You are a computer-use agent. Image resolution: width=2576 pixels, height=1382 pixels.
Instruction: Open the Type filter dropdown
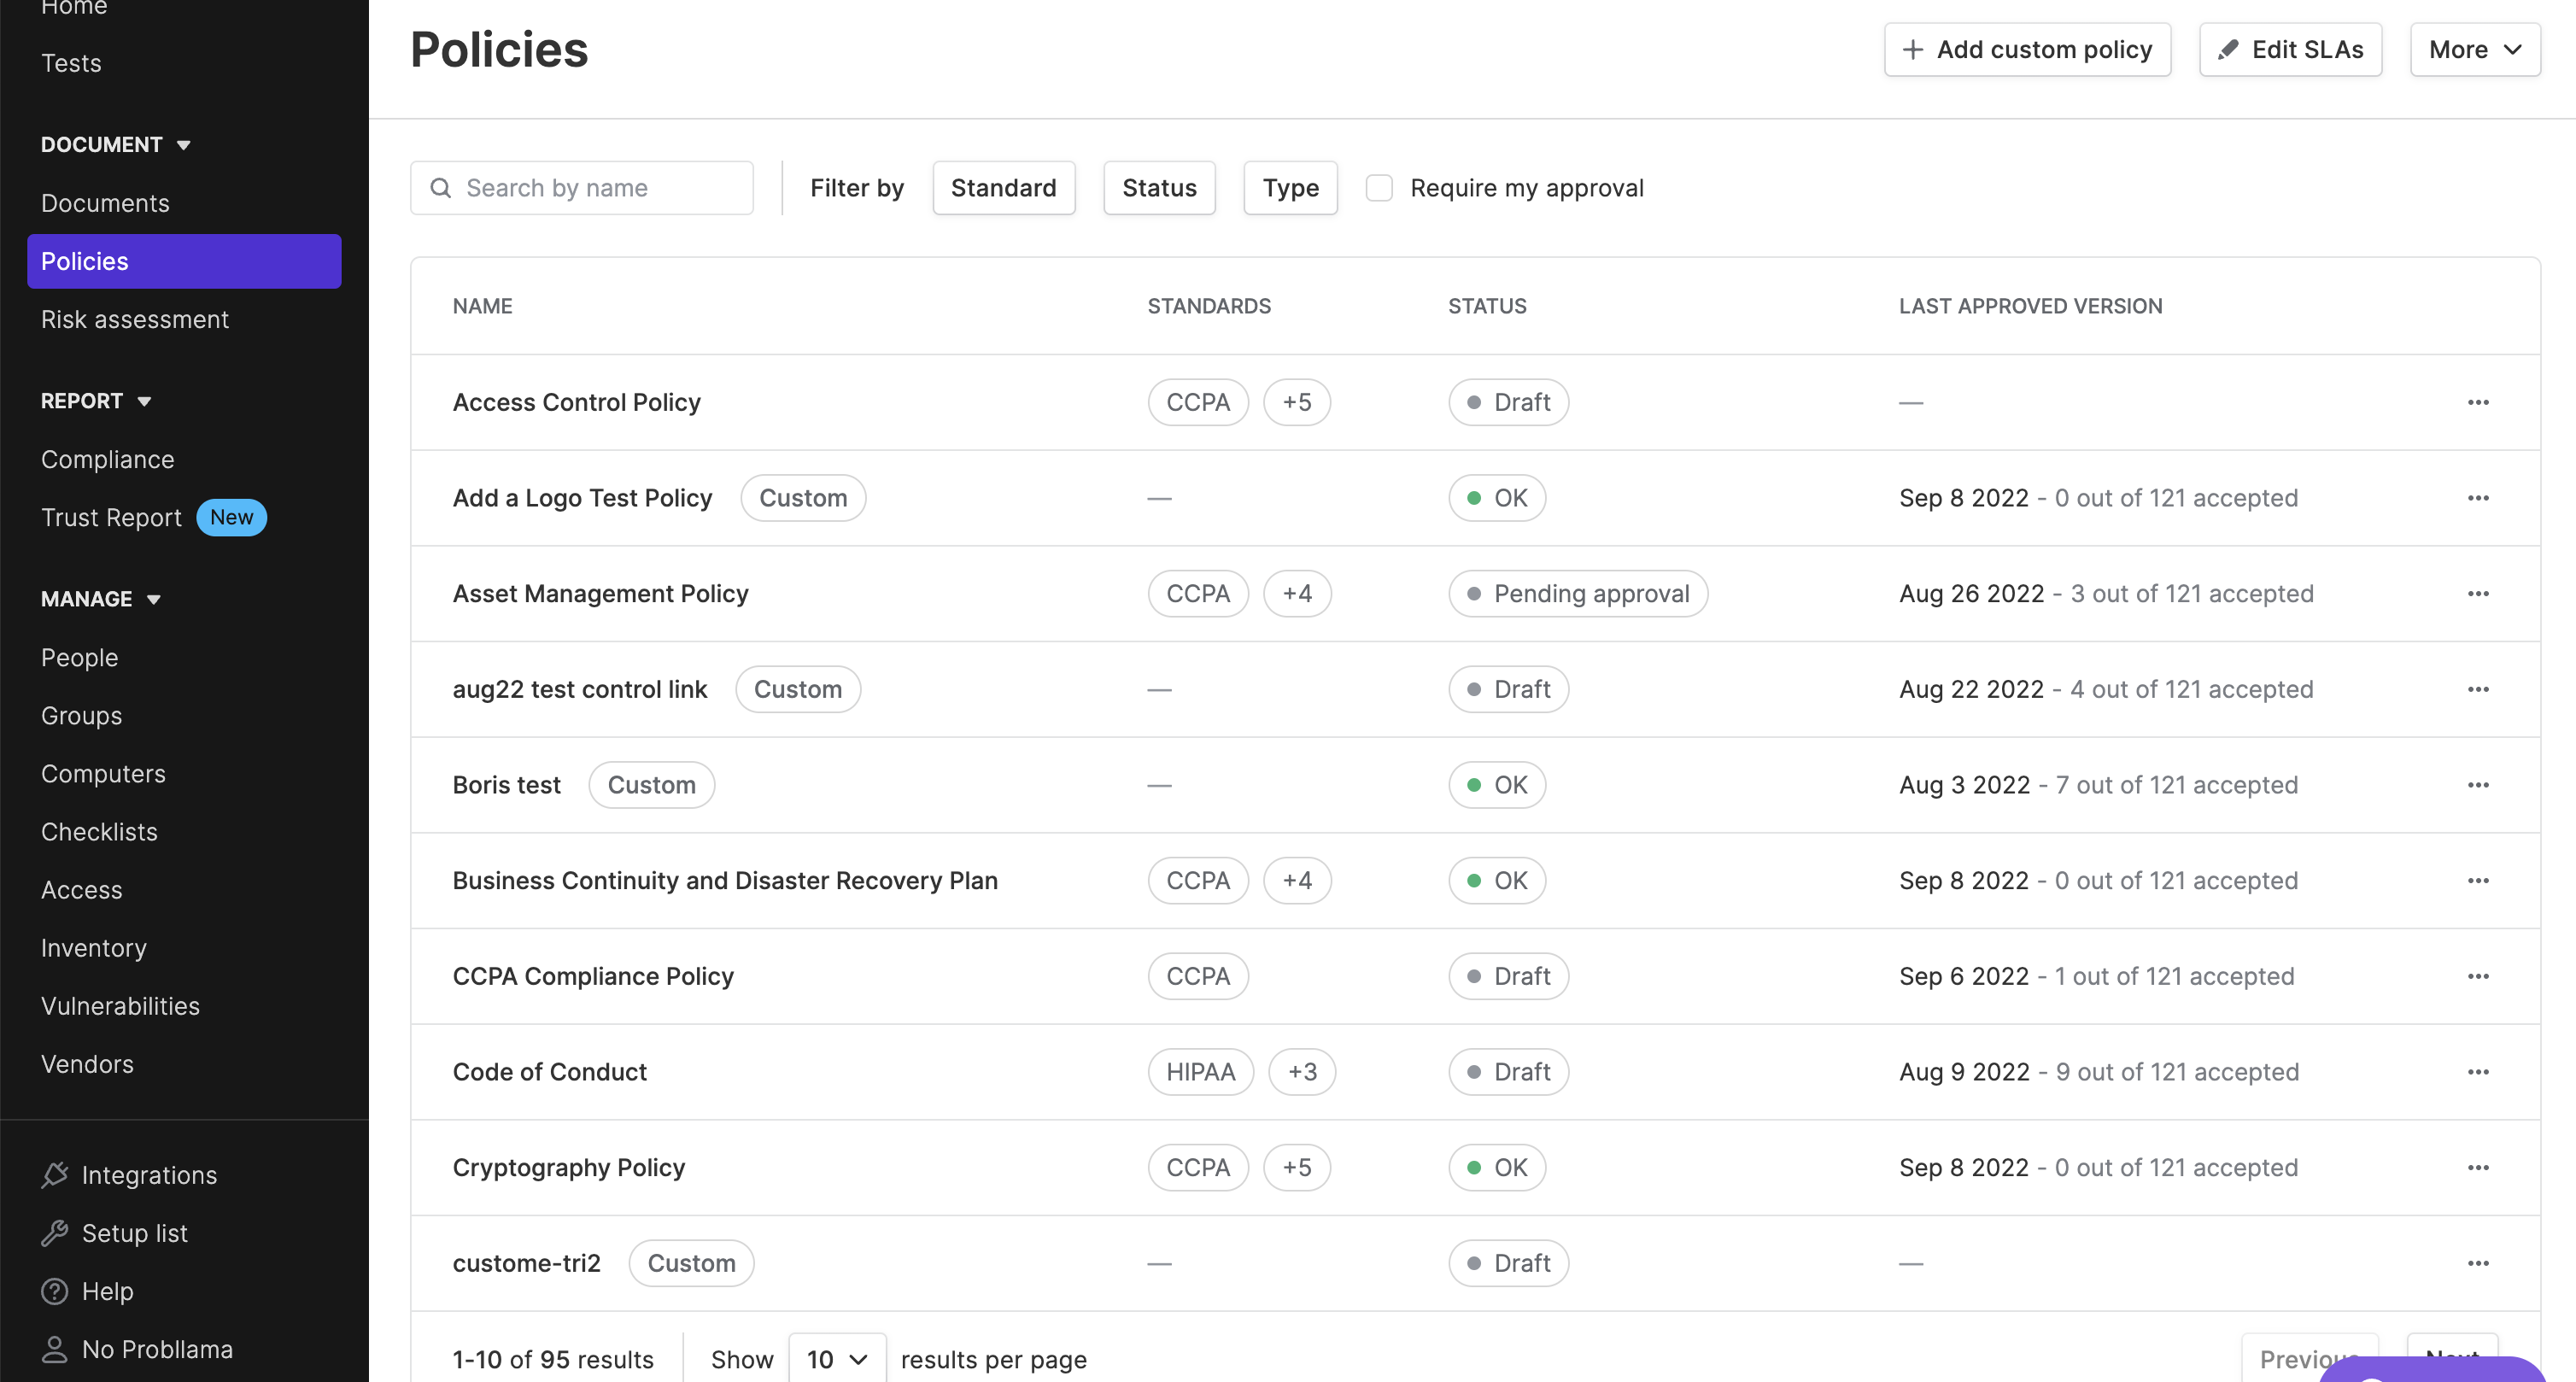point(1290,188)
